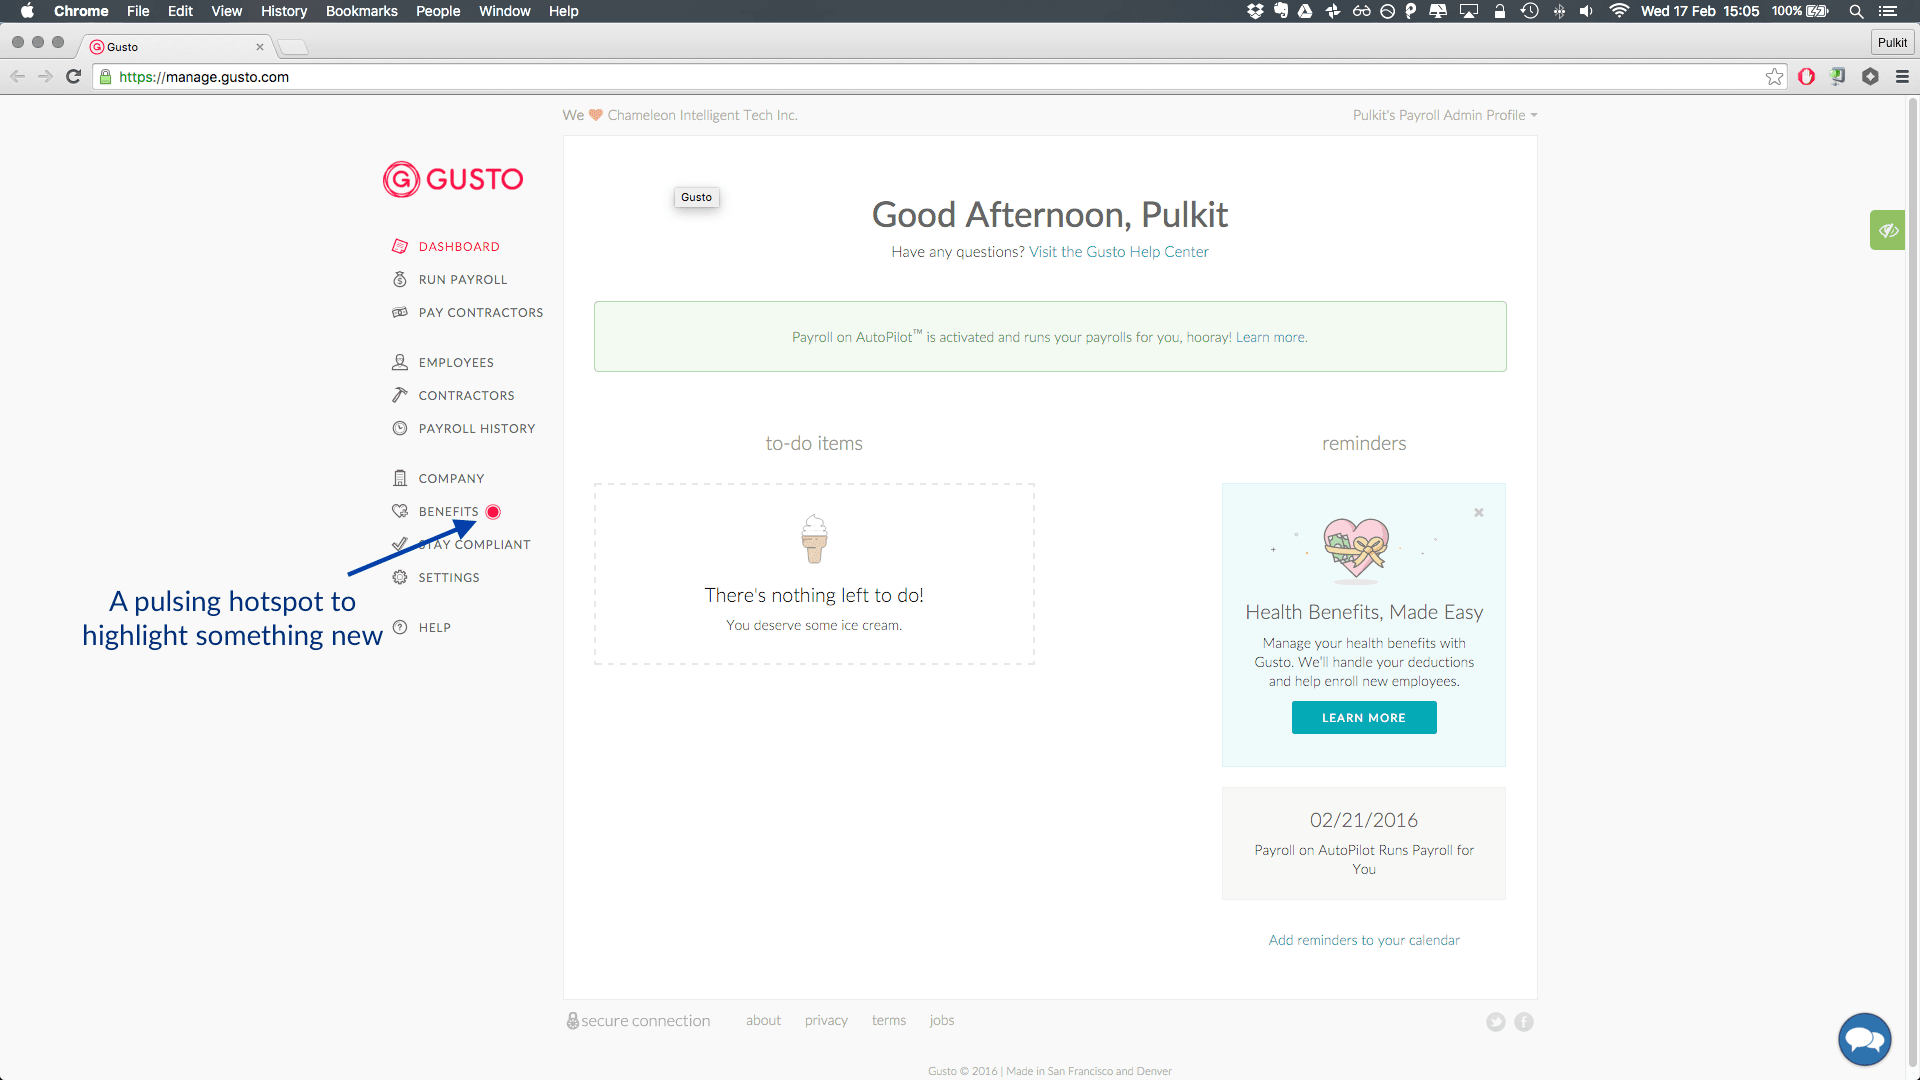Click the Employees person icon
Screen dimensions: 1920x1080
[400, 362]
